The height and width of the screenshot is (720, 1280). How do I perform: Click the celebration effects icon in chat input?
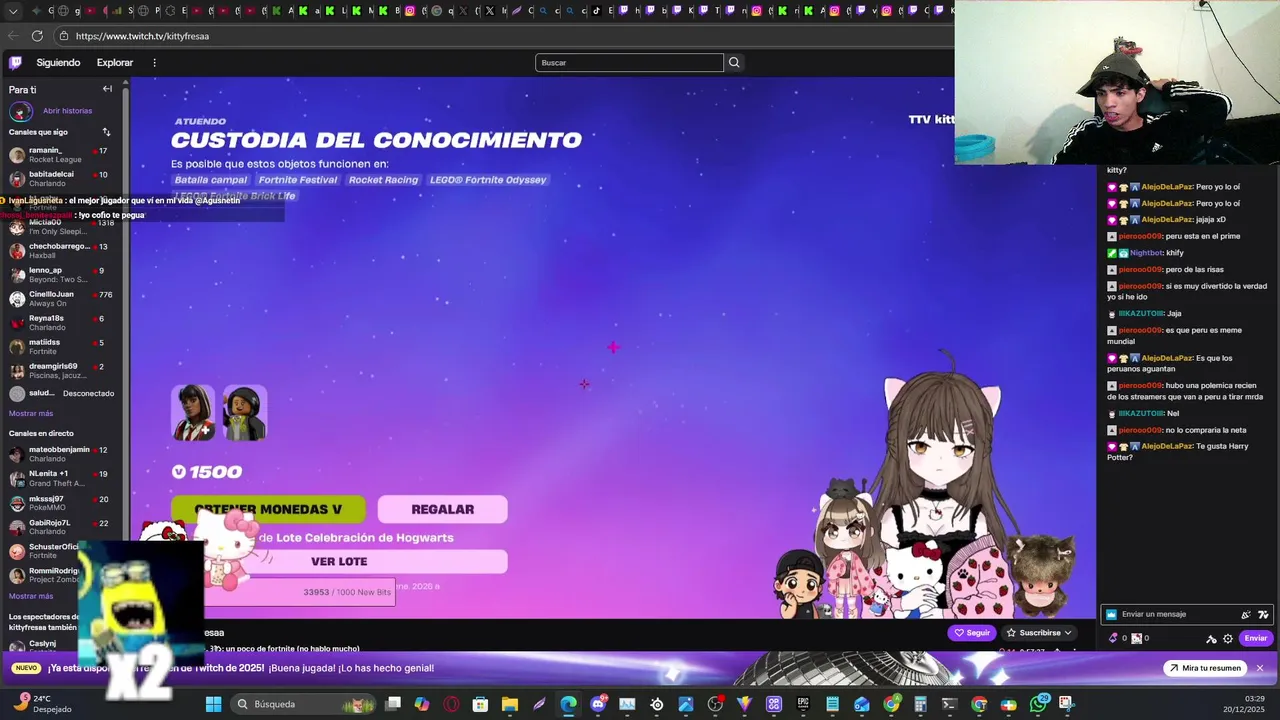1245,614
